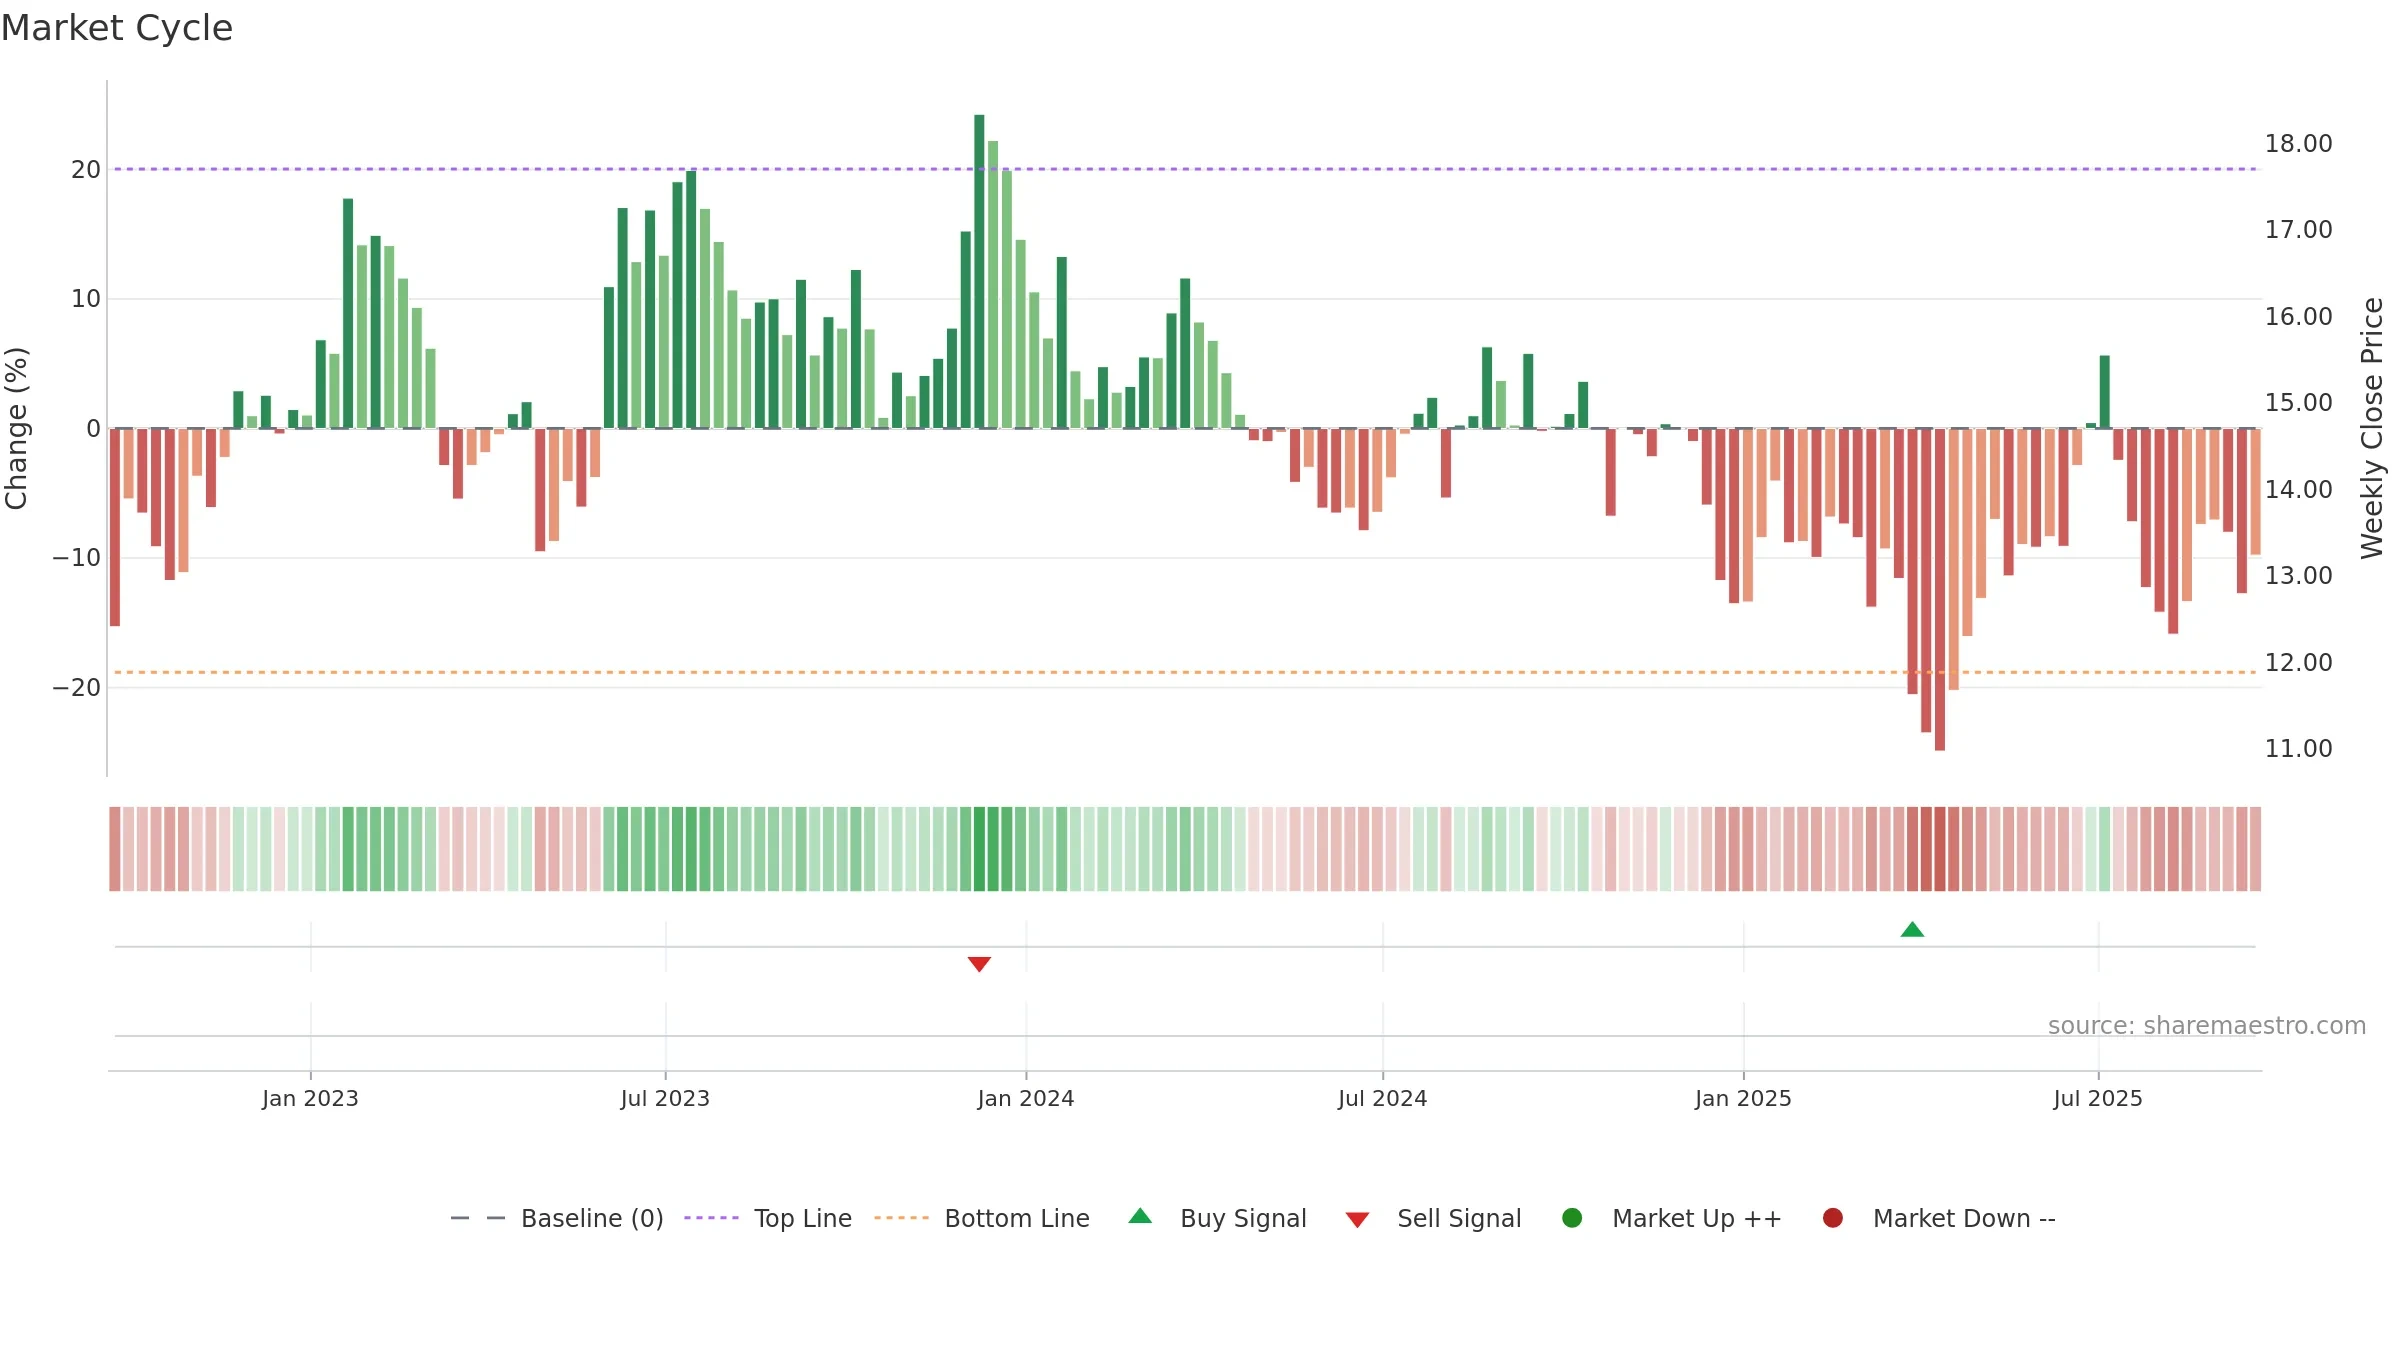Click the lowest red bar below the bottom line
Viewport: 2400px width, 1350px height.
[x=1940, y=589]
